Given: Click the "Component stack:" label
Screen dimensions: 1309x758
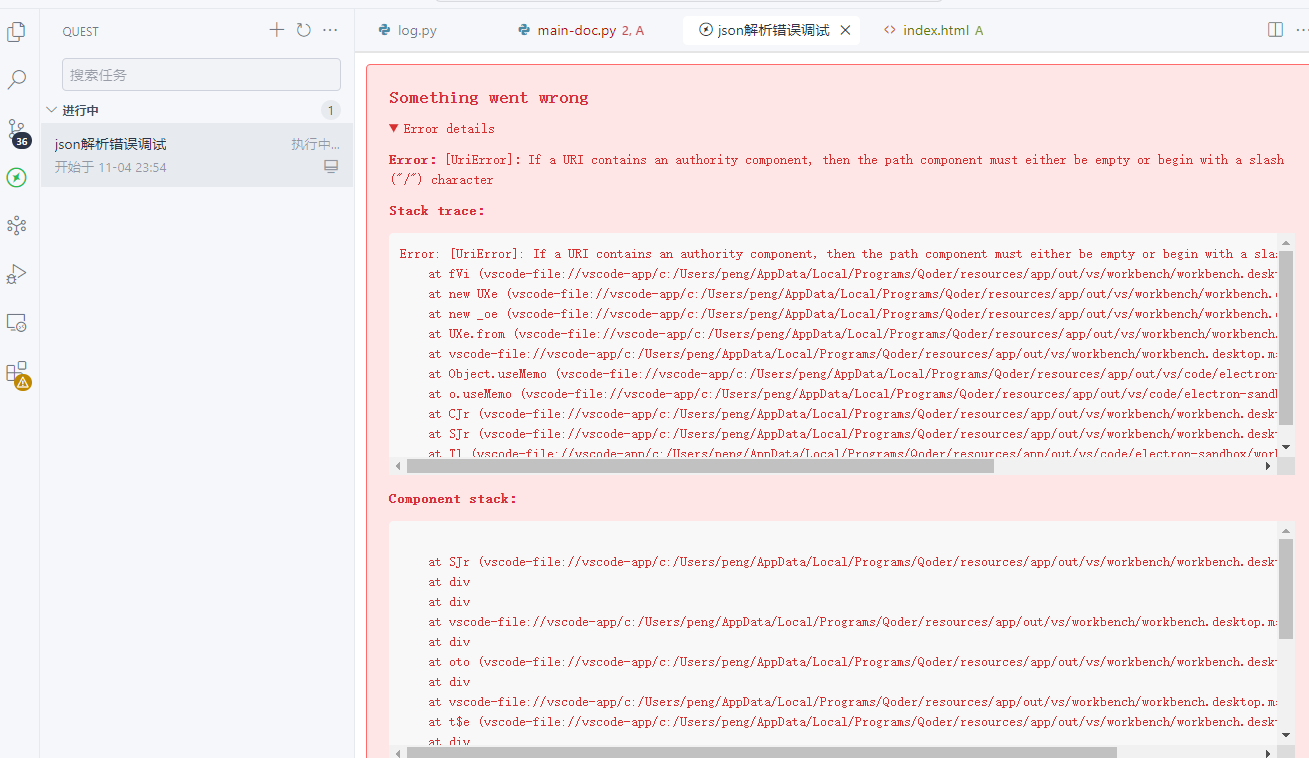Looking at the screenshot, I should [x=453, y=499].
